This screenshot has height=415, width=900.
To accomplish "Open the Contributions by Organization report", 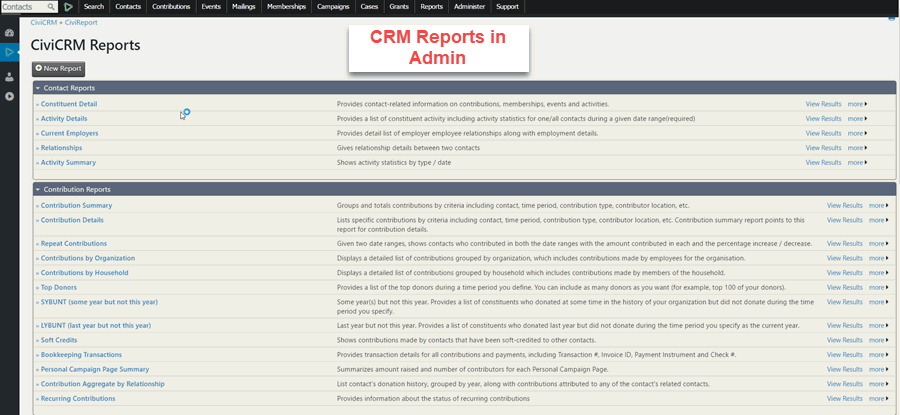I will point(88,258).
